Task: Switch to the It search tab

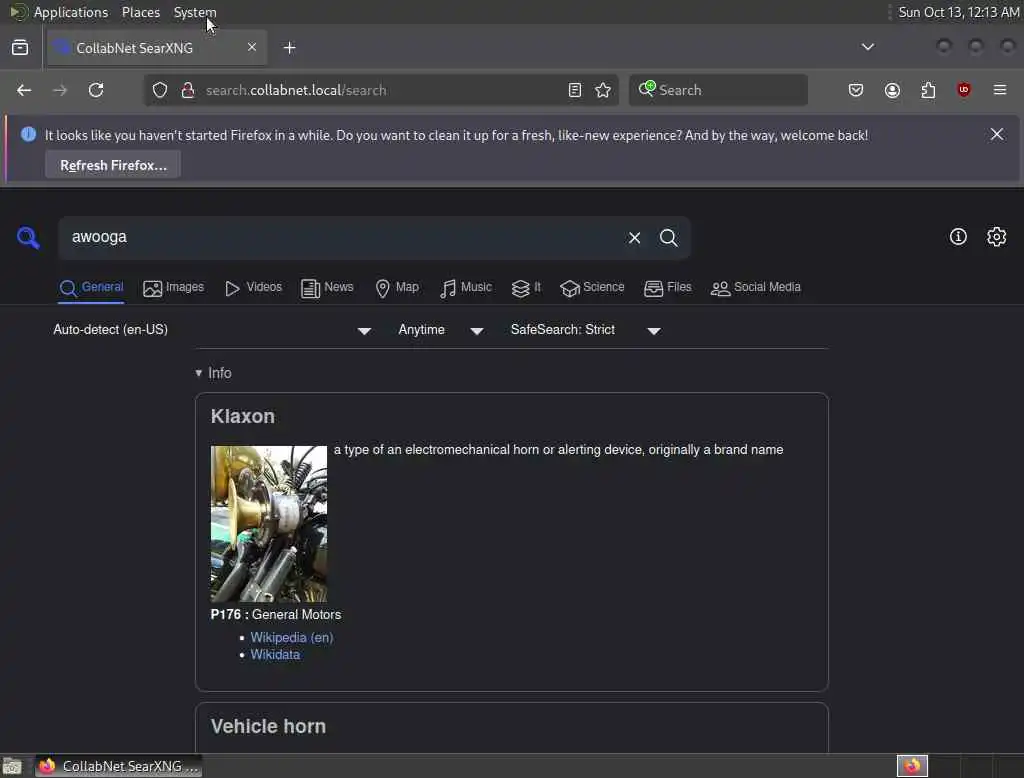Action: [x=526, y=287]
